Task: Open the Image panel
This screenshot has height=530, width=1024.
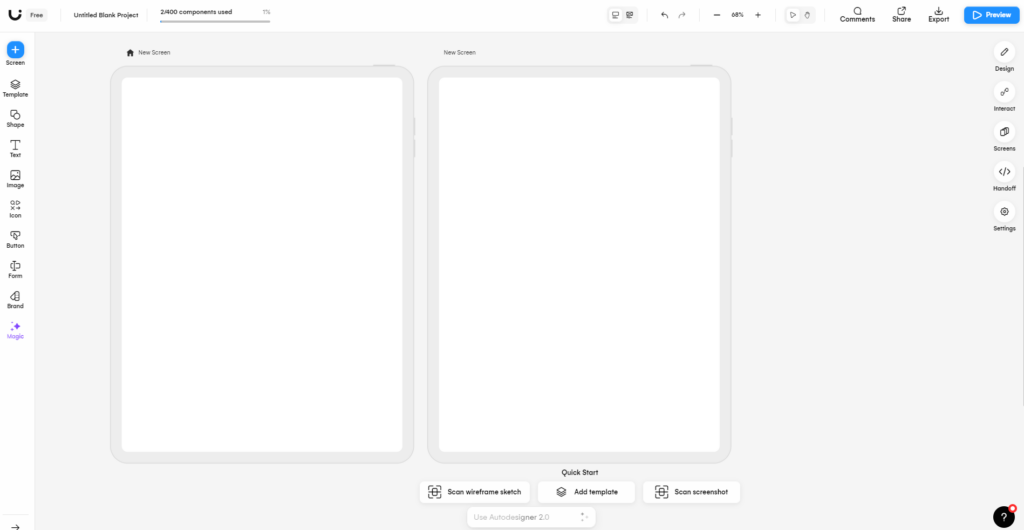Action: (x=15, y=178)
